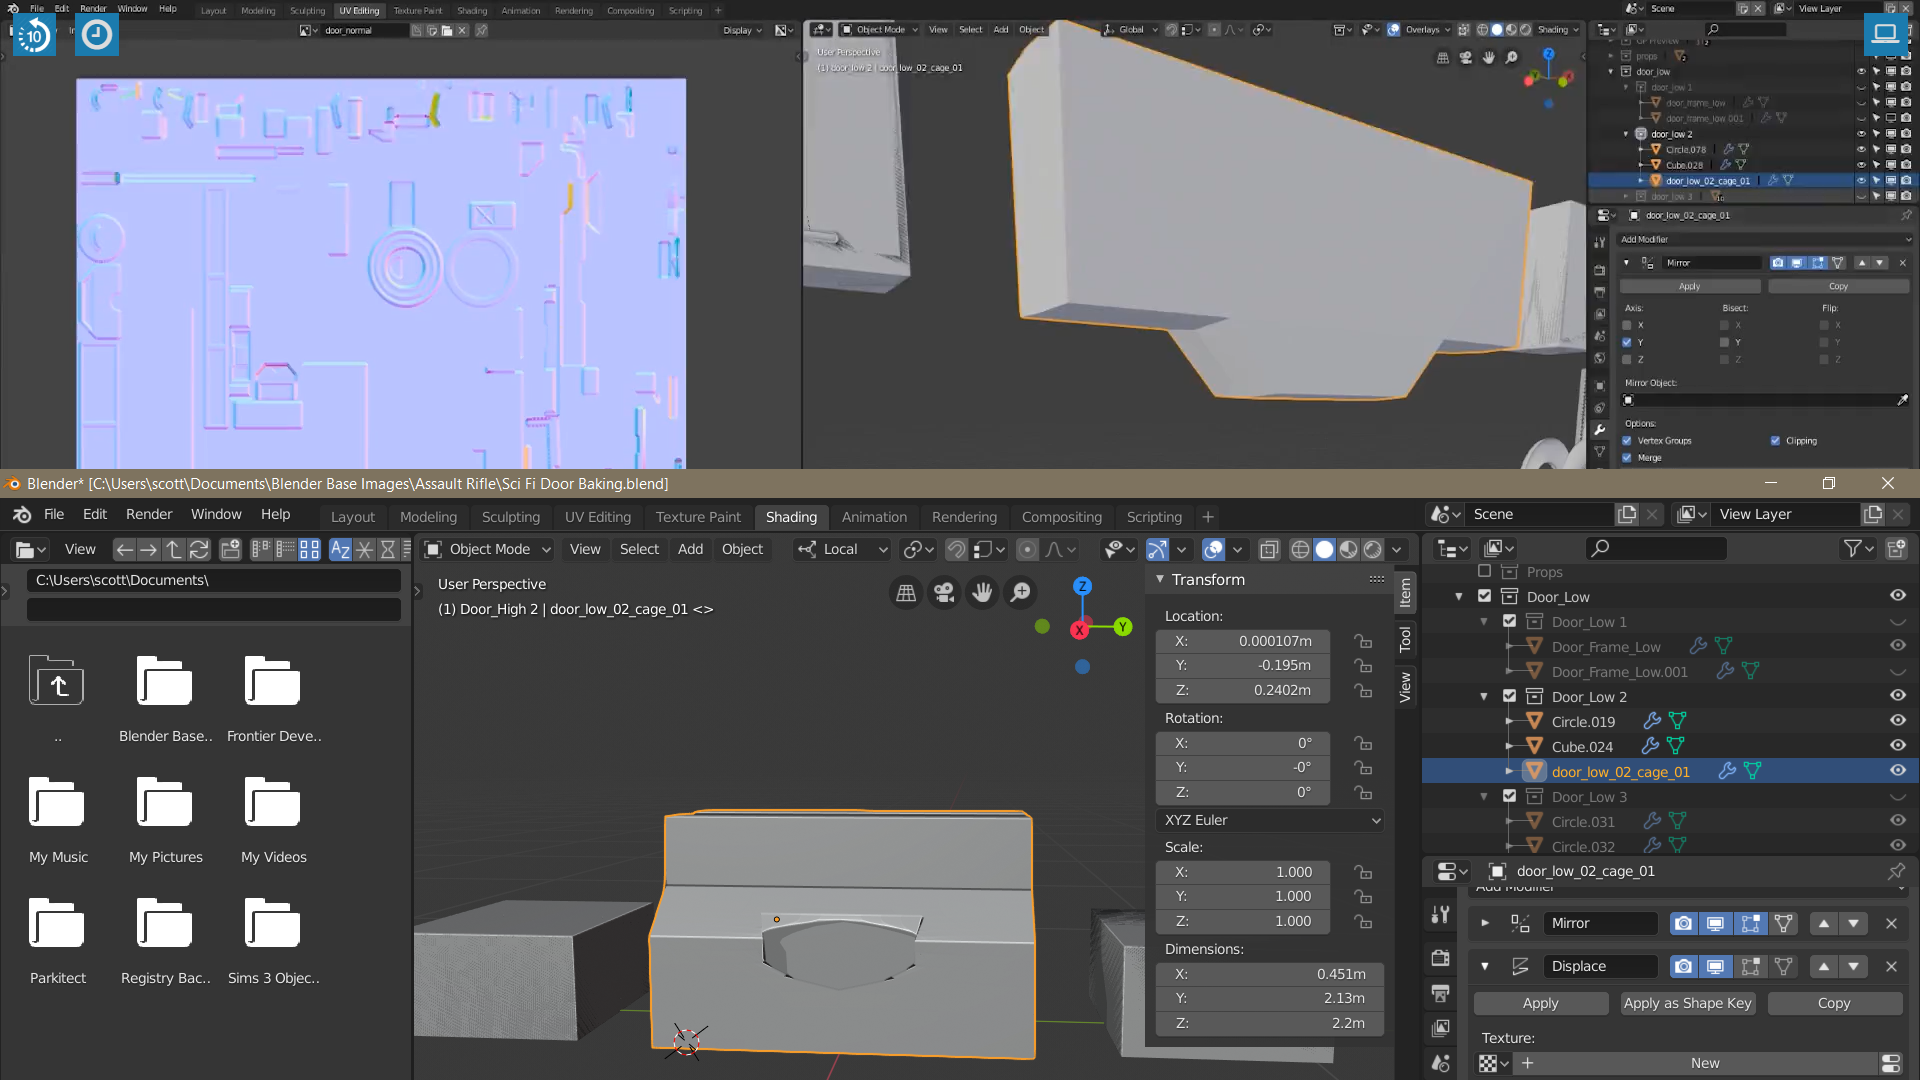
Task: Click the file browser refresh icon
Action: [199, 549]
